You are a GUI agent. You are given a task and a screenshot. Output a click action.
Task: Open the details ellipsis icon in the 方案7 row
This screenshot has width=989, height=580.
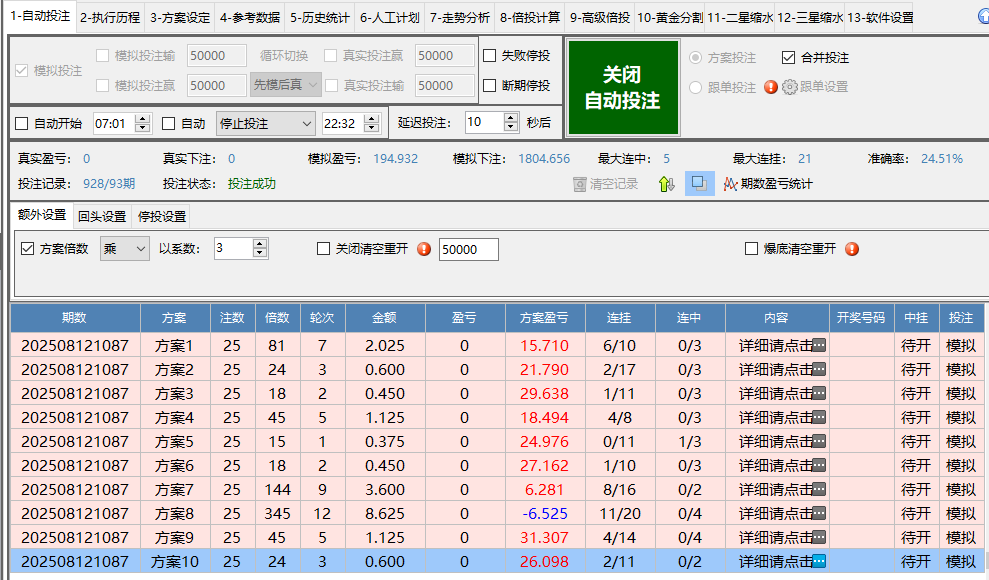819,489
